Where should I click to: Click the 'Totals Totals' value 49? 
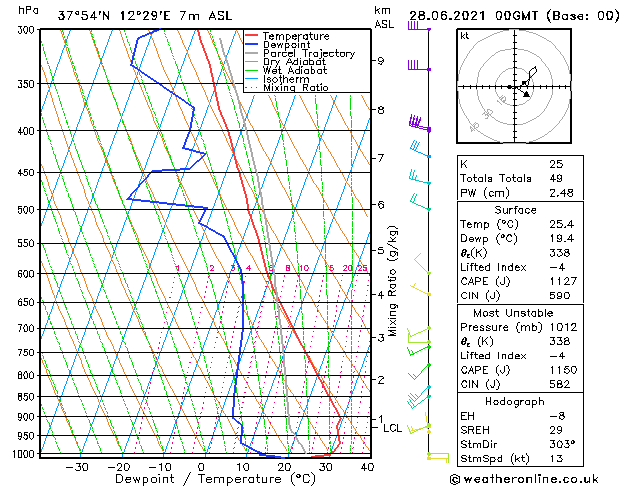556,178
